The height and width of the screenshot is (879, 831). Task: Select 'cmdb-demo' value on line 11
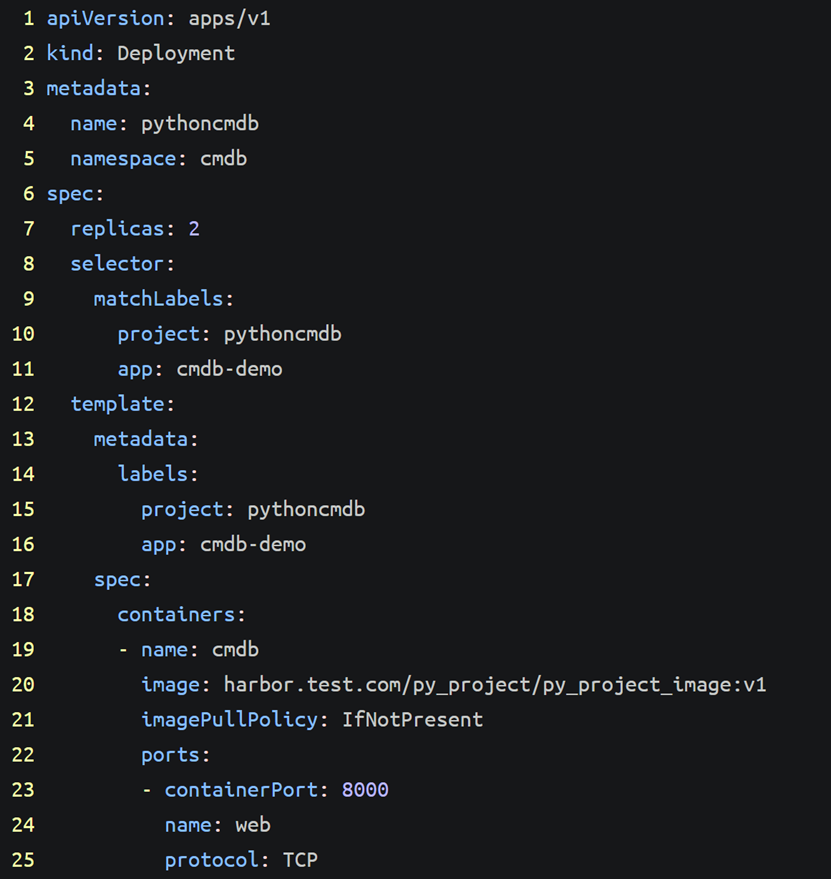click(x=229, y=369)
